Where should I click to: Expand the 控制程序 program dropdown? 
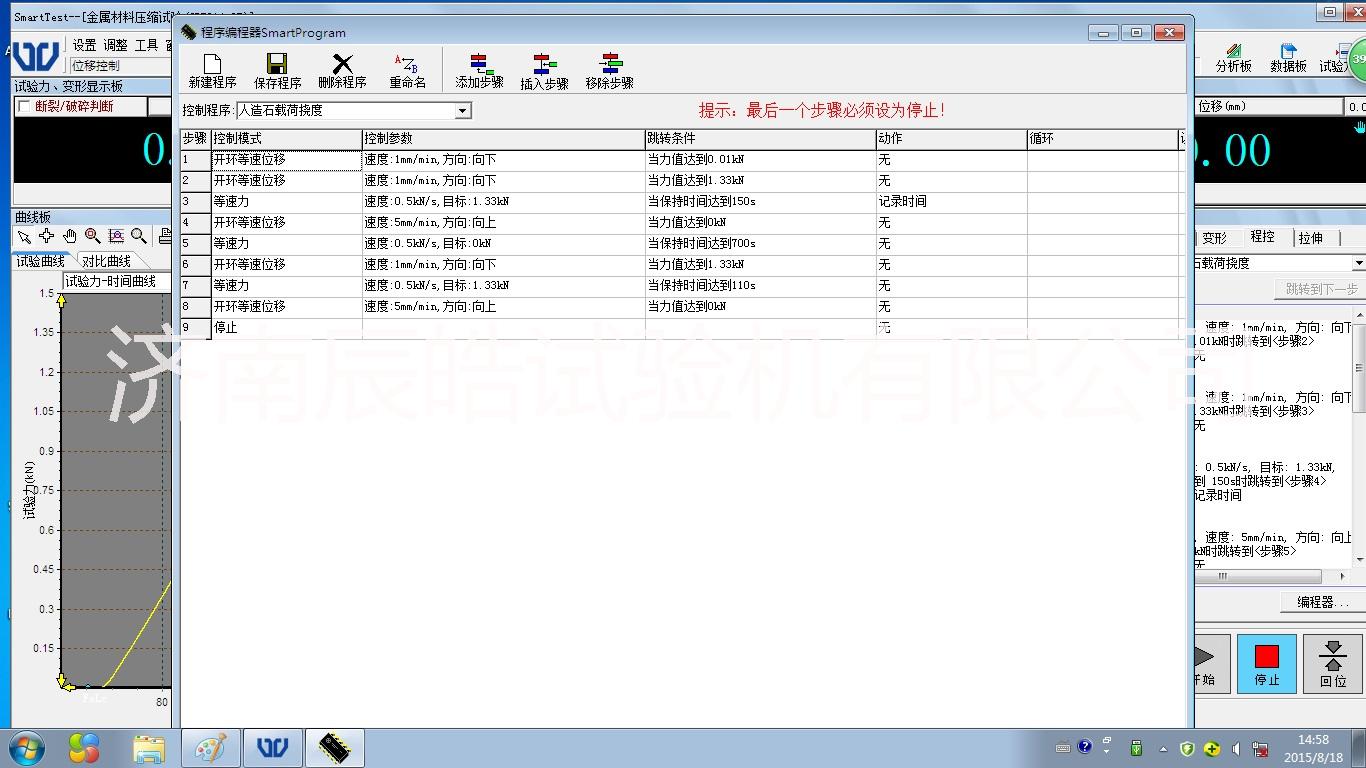463,111
